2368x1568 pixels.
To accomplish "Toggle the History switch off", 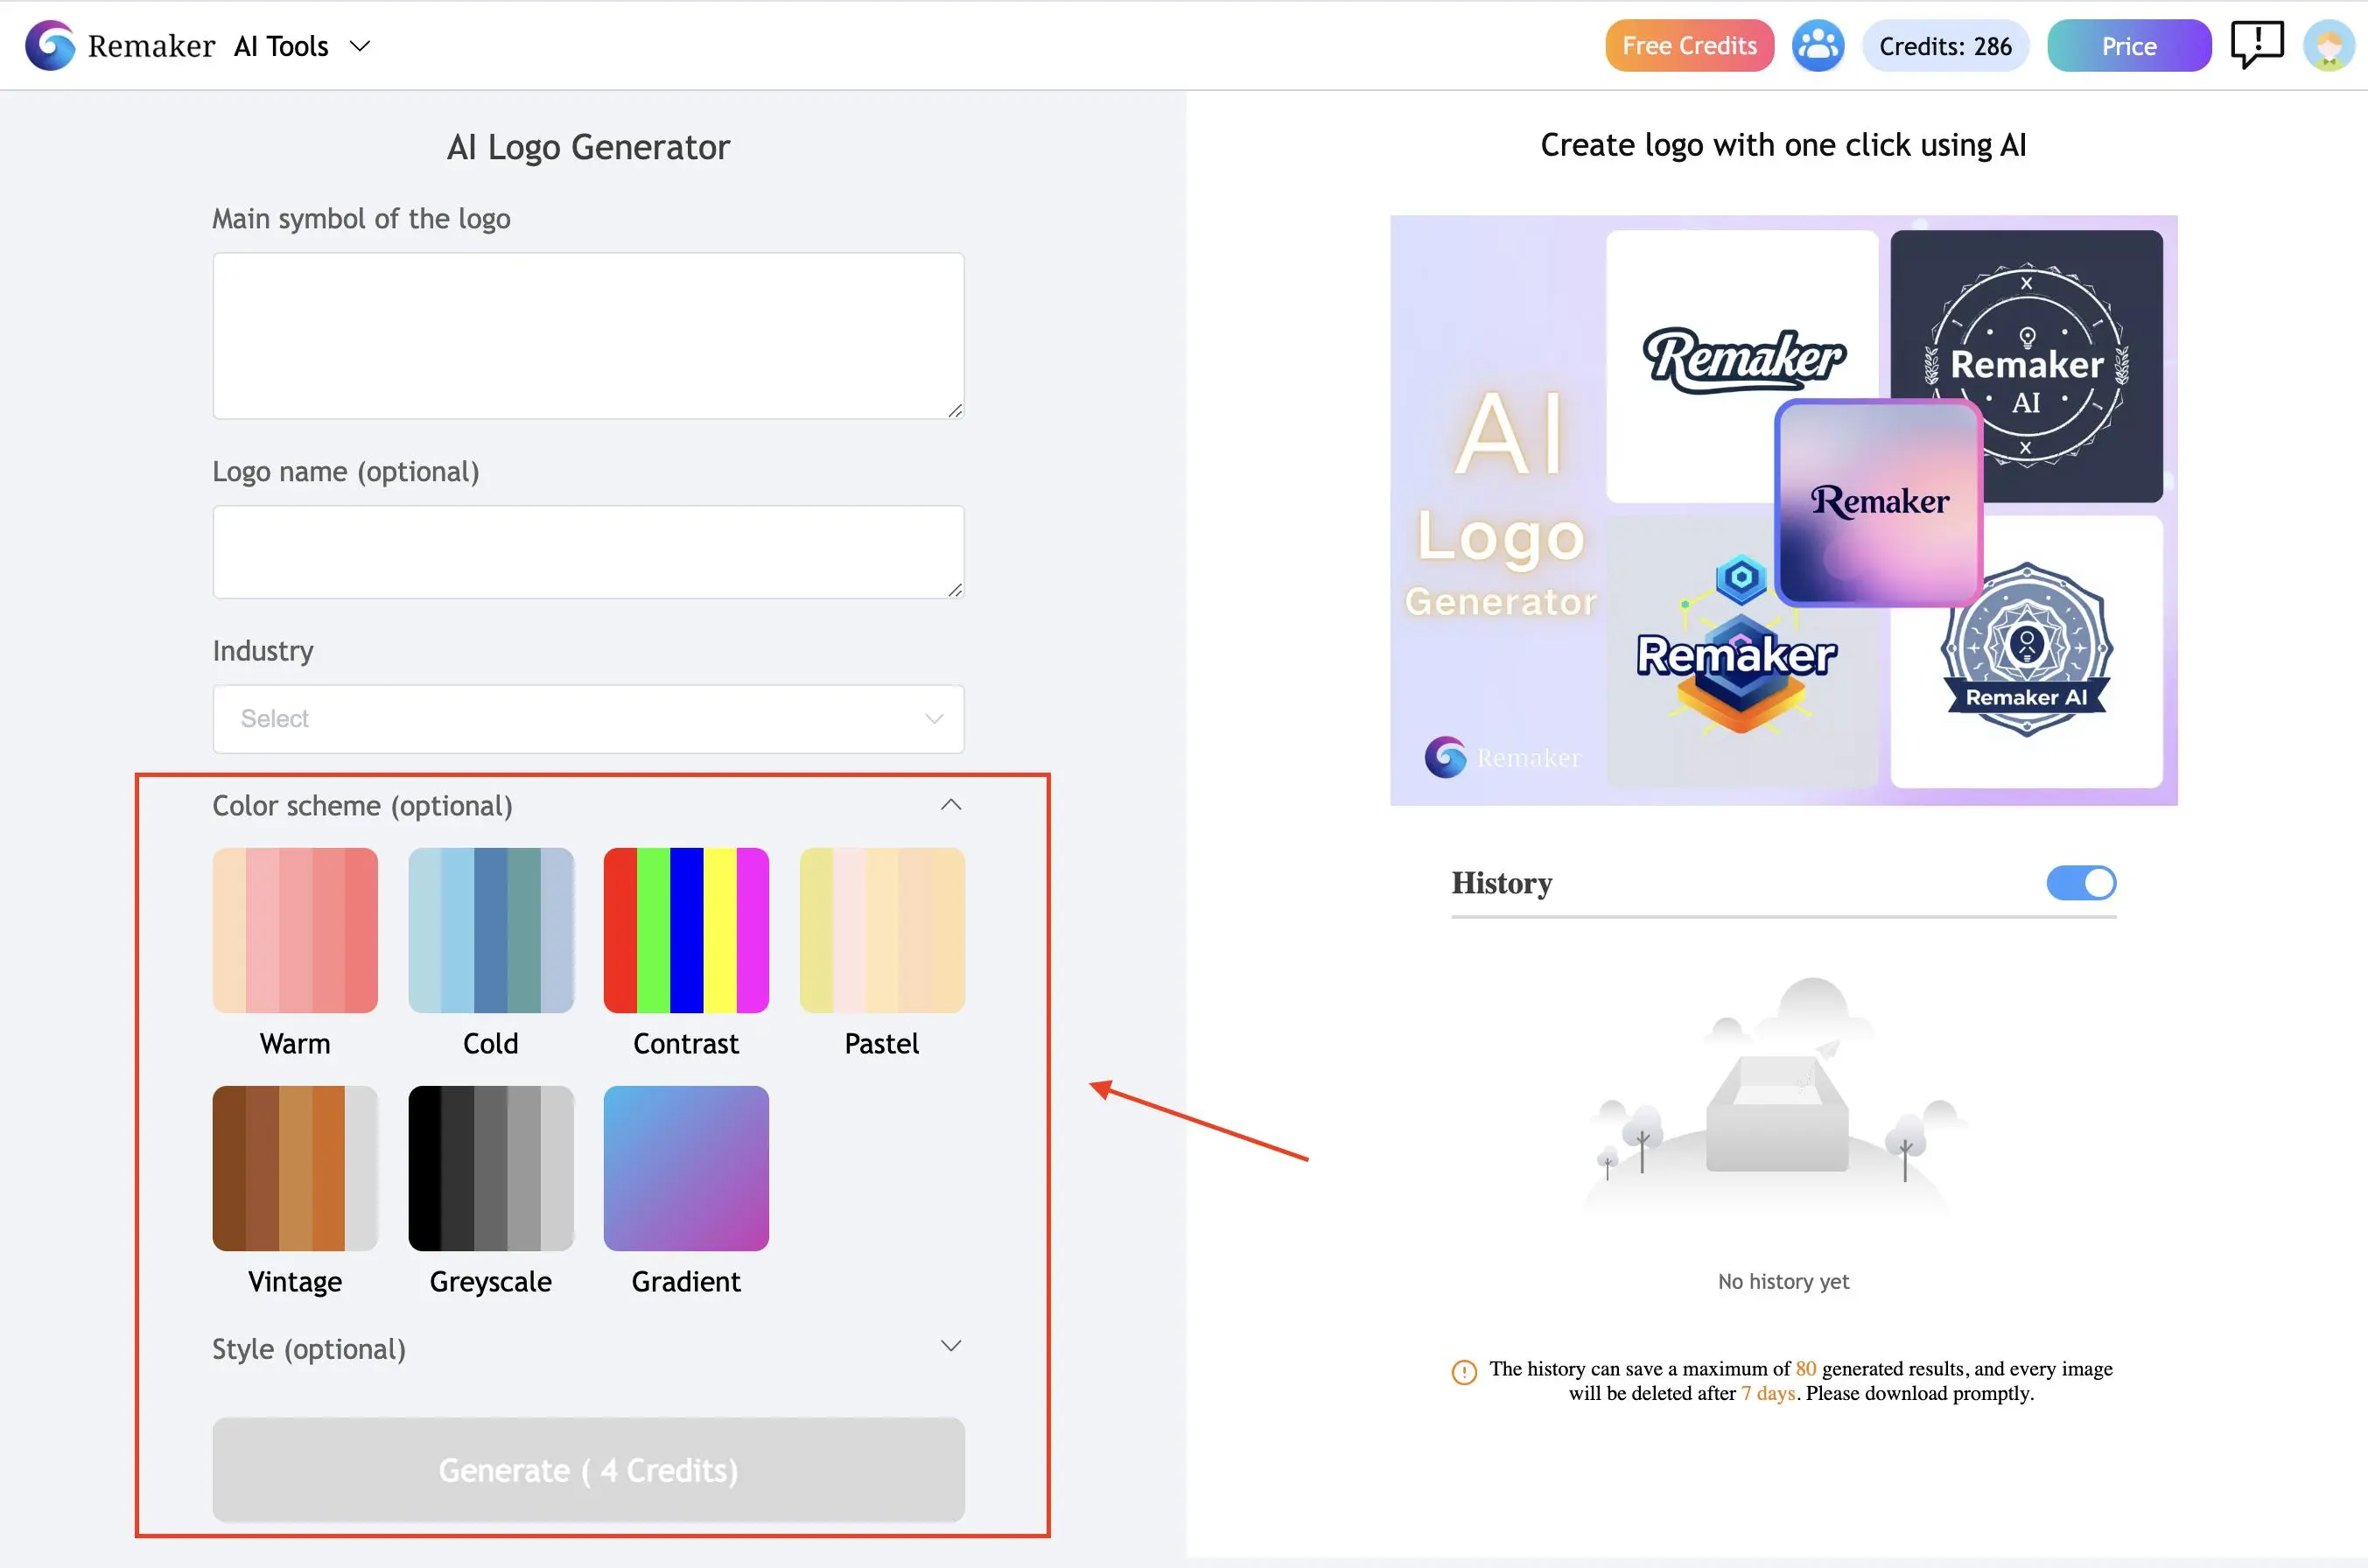I will 2081,883.
